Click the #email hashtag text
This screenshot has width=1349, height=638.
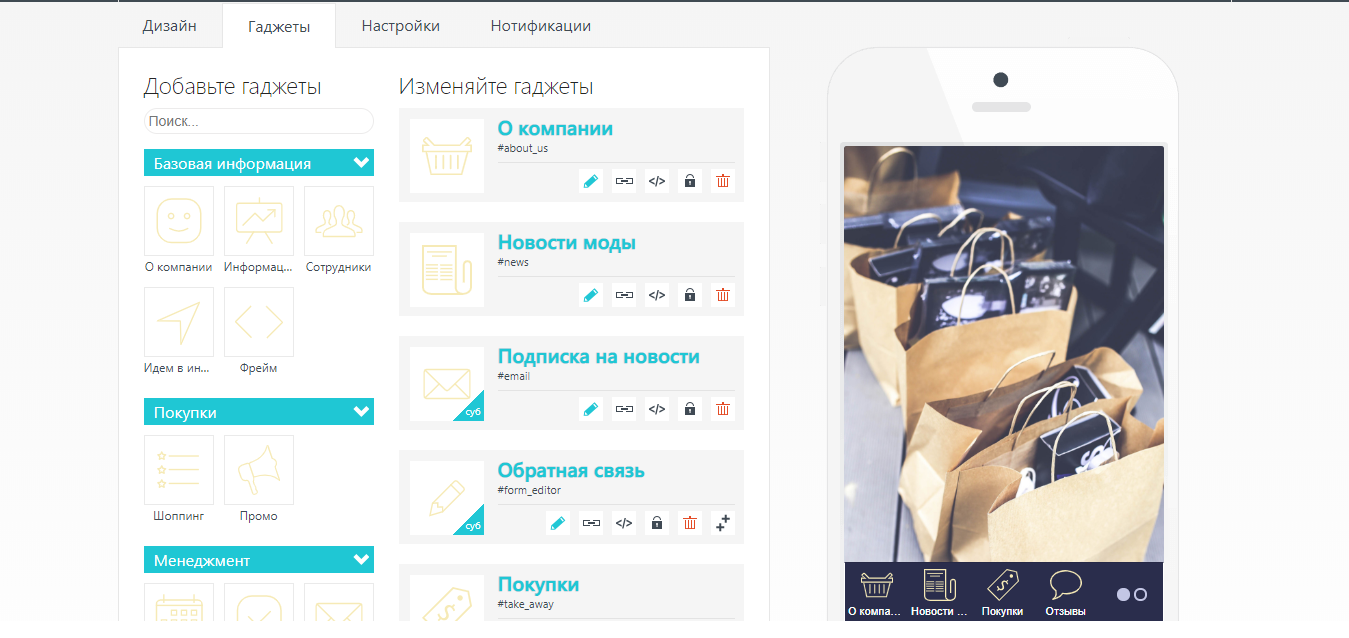click(514, 376)
